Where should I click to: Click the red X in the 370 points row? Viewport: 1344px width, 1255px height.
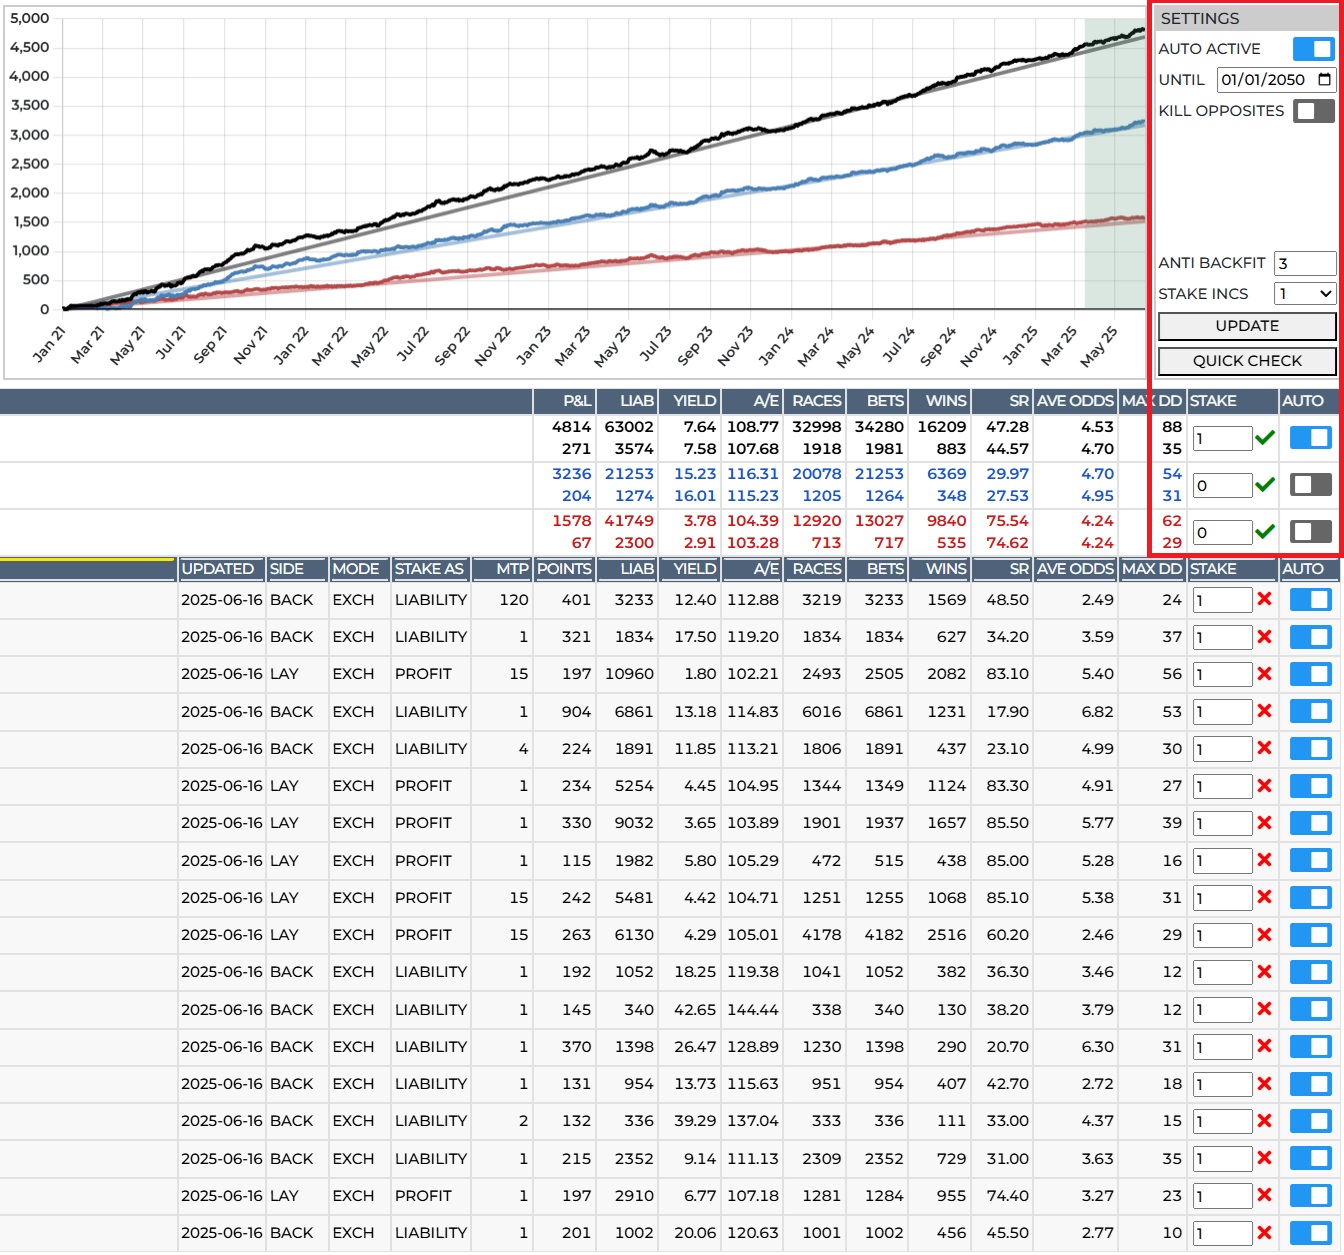(x=1264, y=1047)
